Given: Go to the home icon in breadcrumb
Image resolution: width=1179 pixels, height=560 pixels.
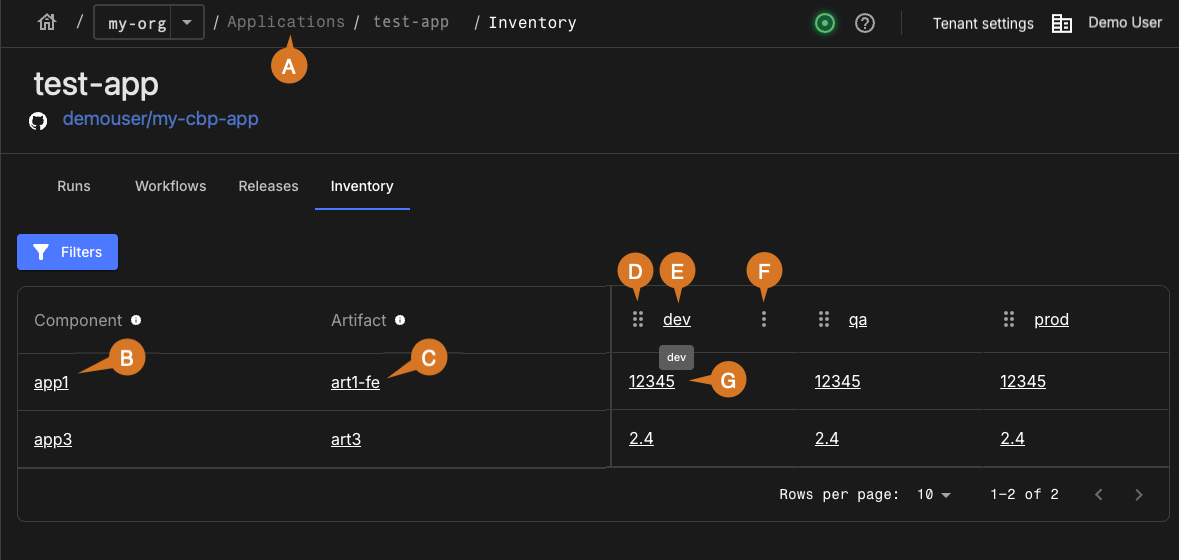Looking at the screenshot, I should [47, 23].
